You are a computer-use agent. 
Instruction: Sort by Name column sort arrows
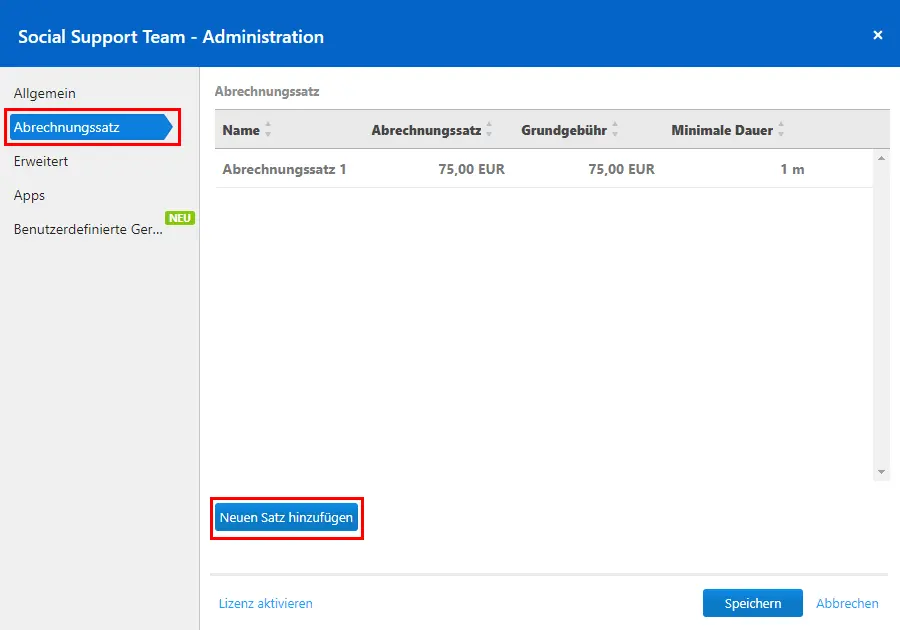[268, 130]
